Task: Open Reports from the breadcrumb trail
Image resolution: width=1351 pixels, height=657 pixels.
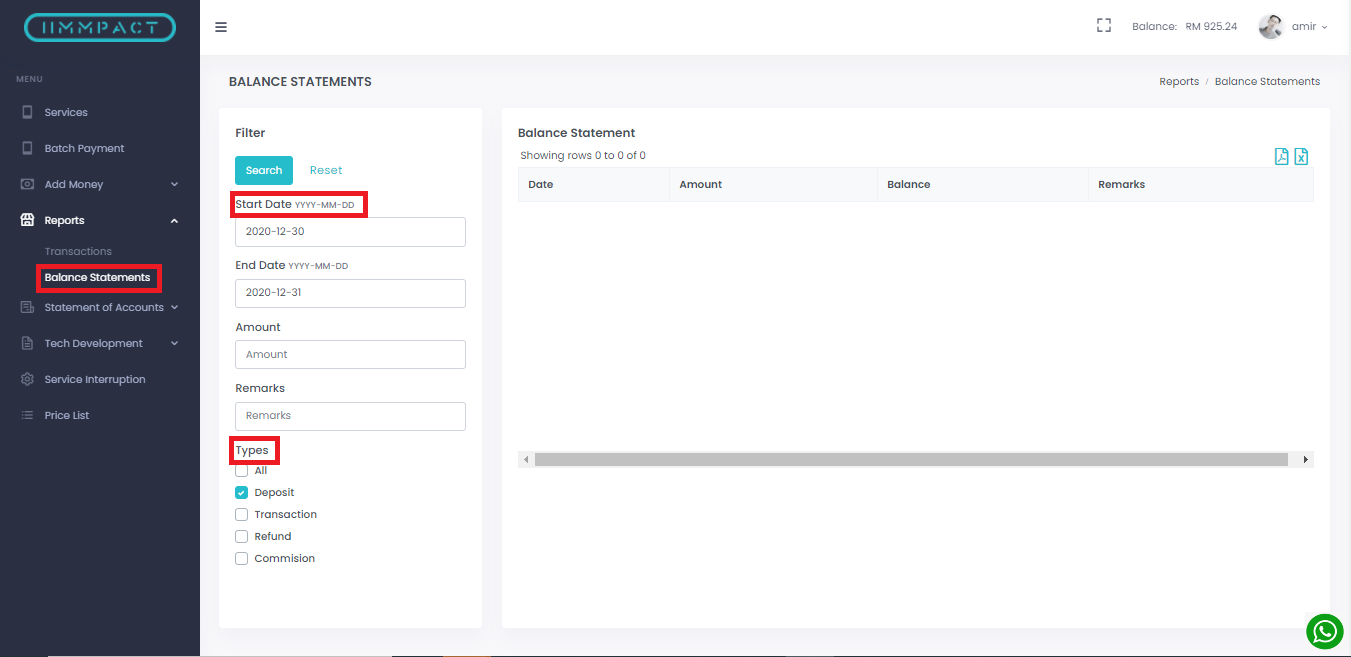Action: [1179, 81]
